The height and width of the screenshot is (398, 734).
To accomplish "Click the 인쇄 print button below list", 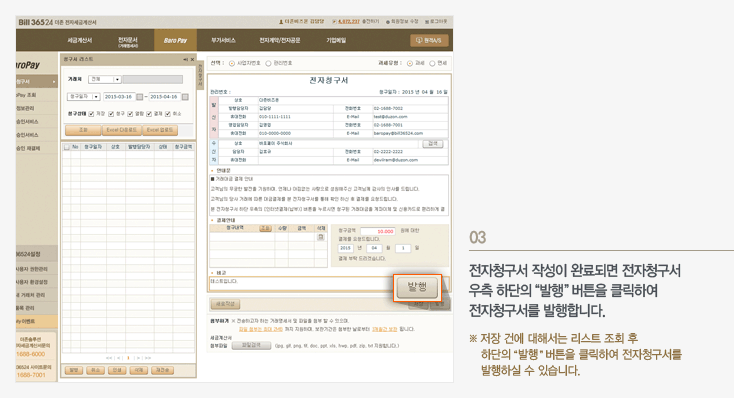I will (x=117, y=370).
